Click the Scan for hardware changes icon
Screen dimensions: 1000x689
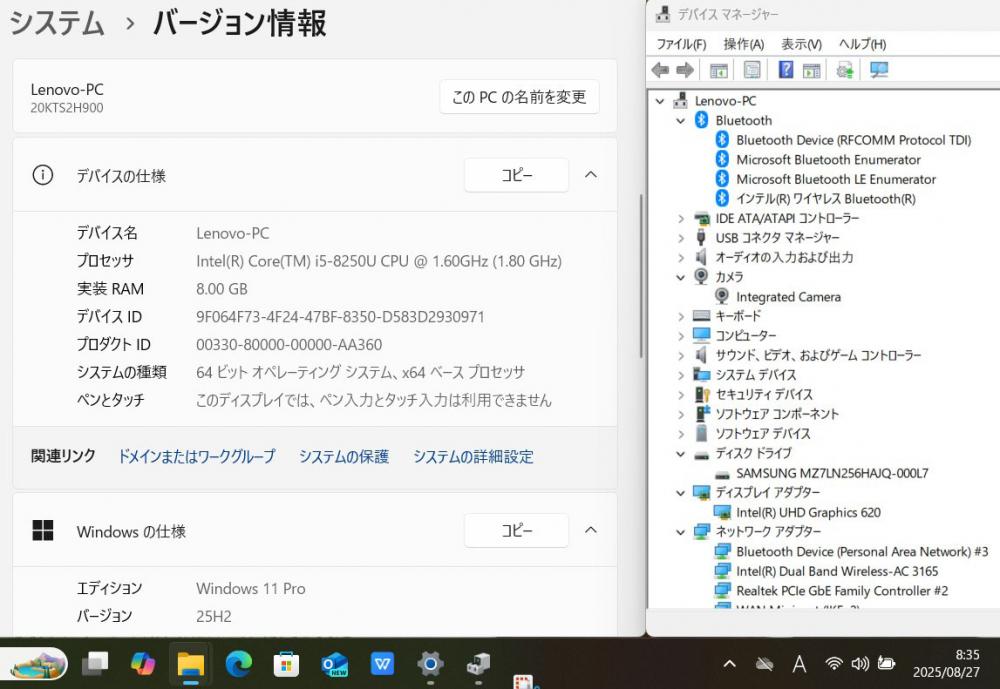coord(879,70)
